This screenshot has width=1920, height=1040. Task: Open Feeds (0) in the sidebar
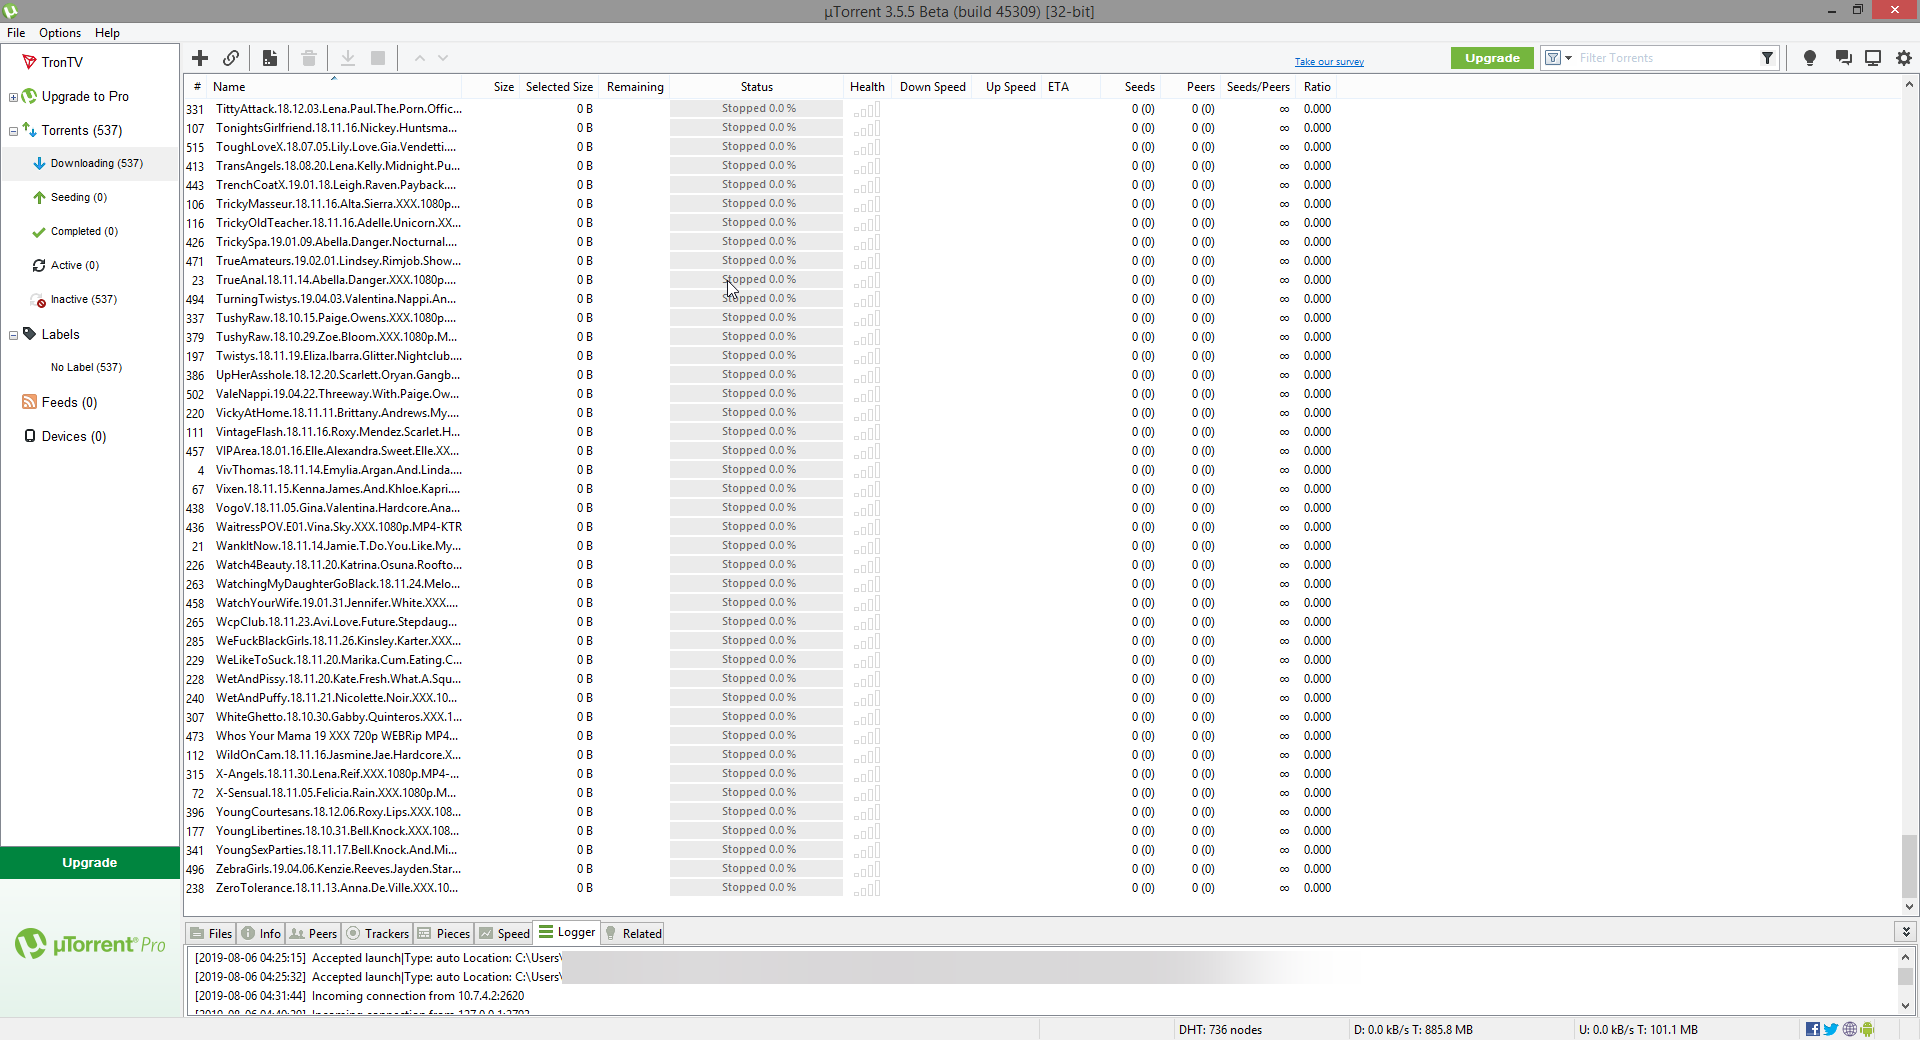69,402
